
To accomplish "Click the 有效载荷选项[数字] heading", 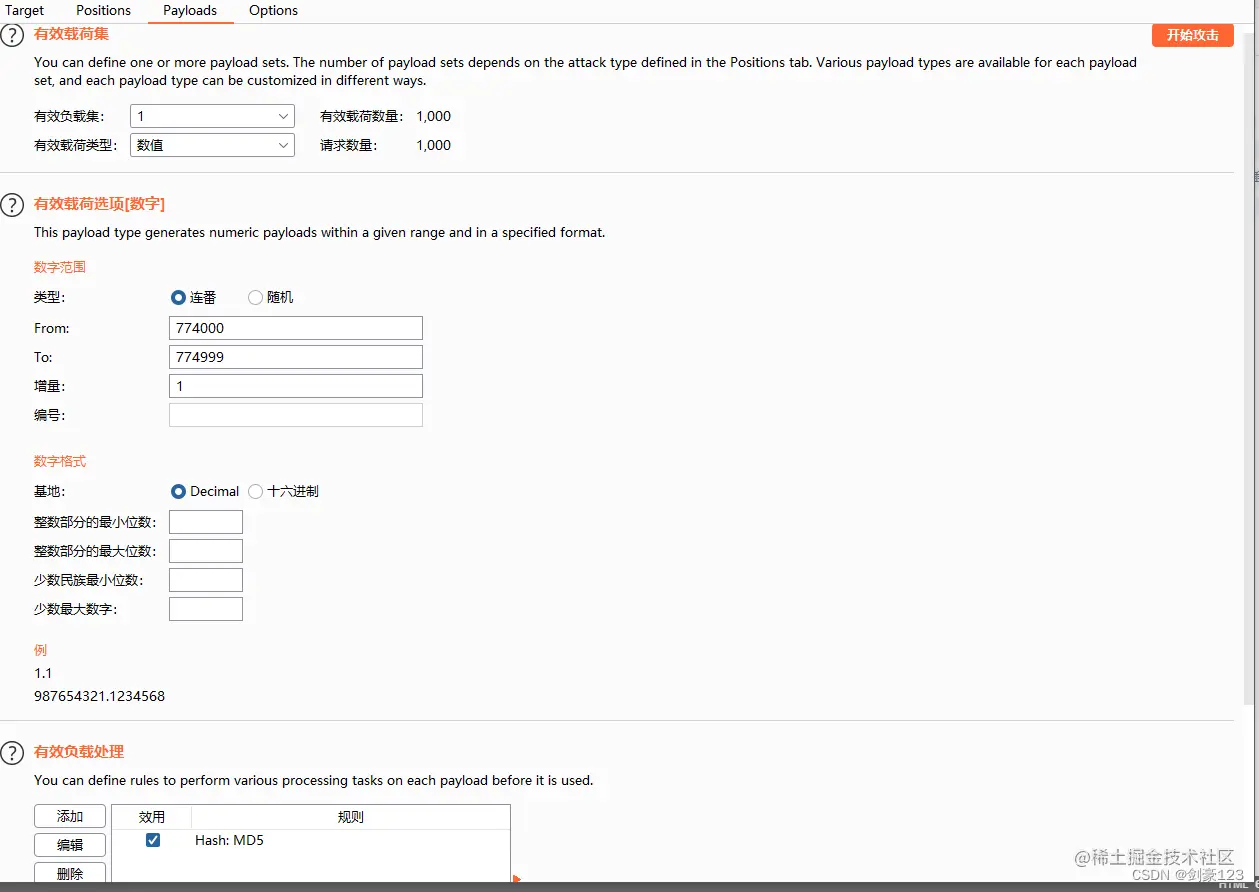I will click(x=100, y=204).
